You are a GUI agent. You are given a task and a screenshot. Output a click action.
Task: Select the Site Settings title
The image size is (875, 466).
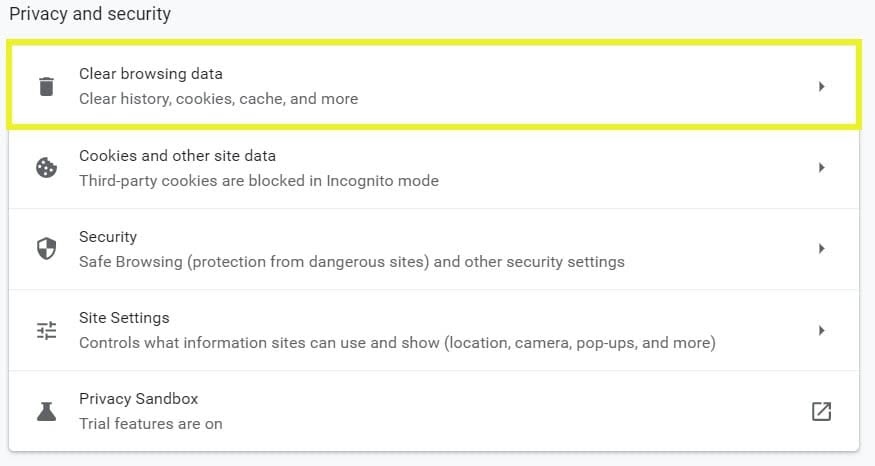pyautogui.click(x=124, y=318)
